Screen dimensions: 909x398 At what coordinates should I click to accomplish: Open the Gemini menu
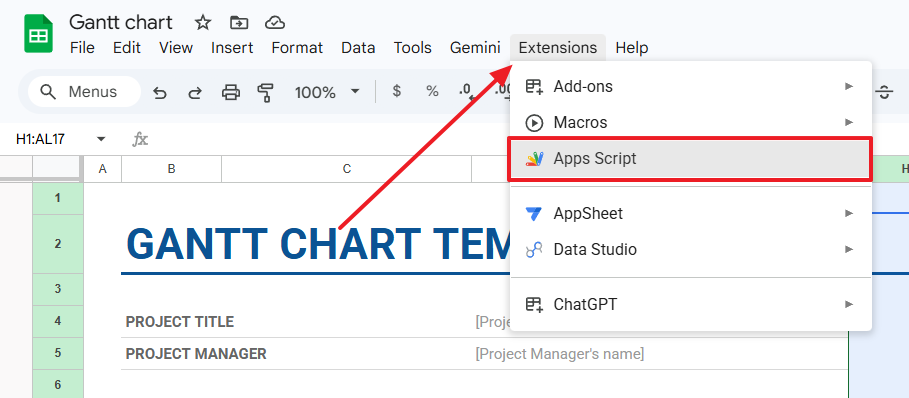475,48
